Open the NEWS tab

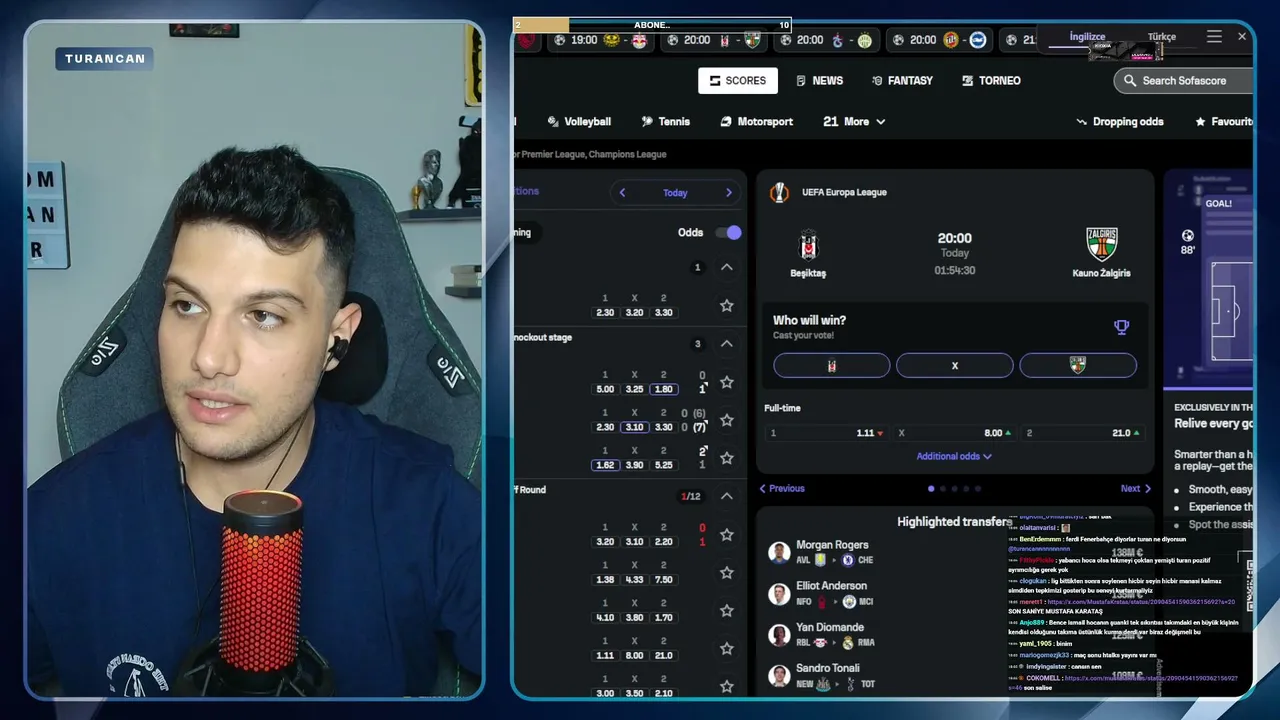point(819,81)
